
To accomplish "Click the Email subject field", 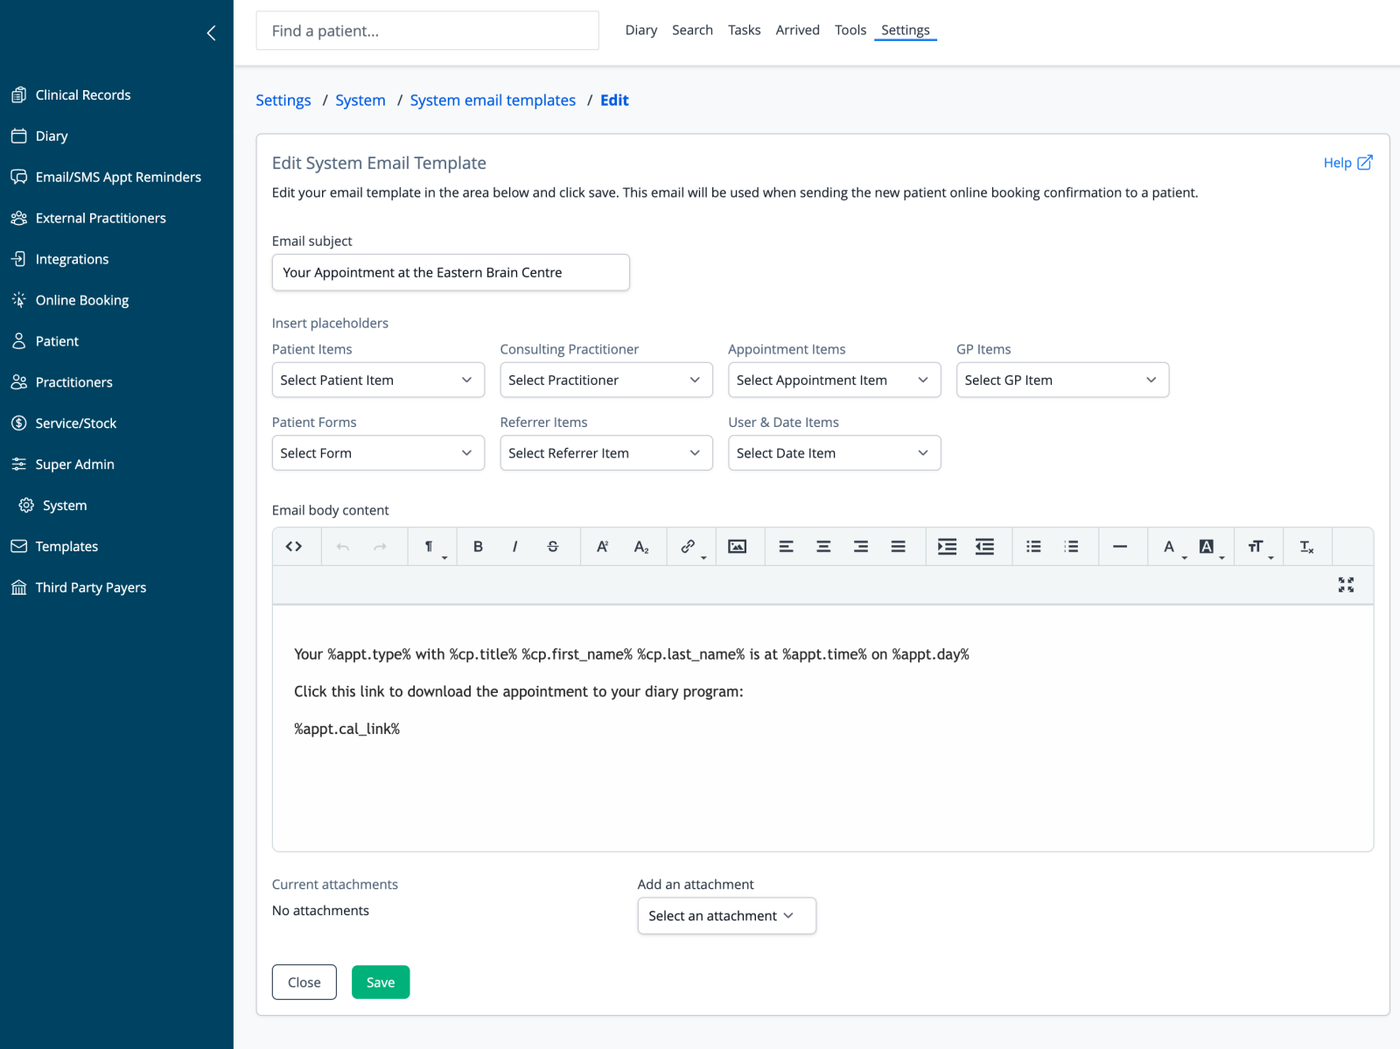I will pyautogui.click(x=451, y=272).
